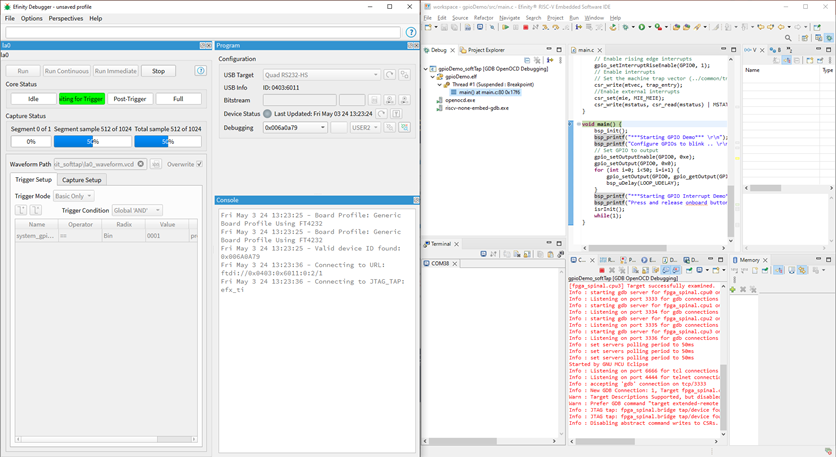Open the USB Target dropdown
836x457 pixels.
pos(321,75)
